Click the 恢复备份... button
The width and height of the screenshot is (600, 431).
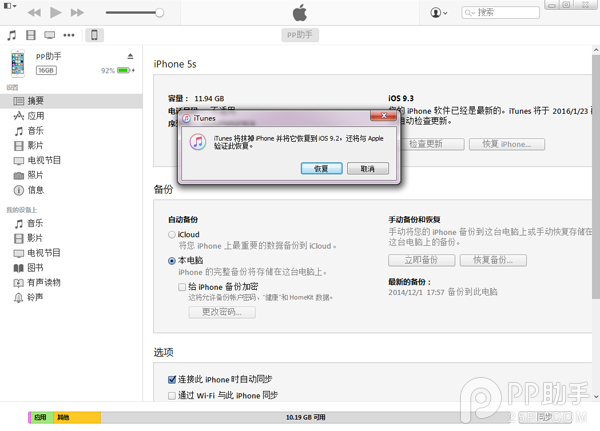pos(493,260)
